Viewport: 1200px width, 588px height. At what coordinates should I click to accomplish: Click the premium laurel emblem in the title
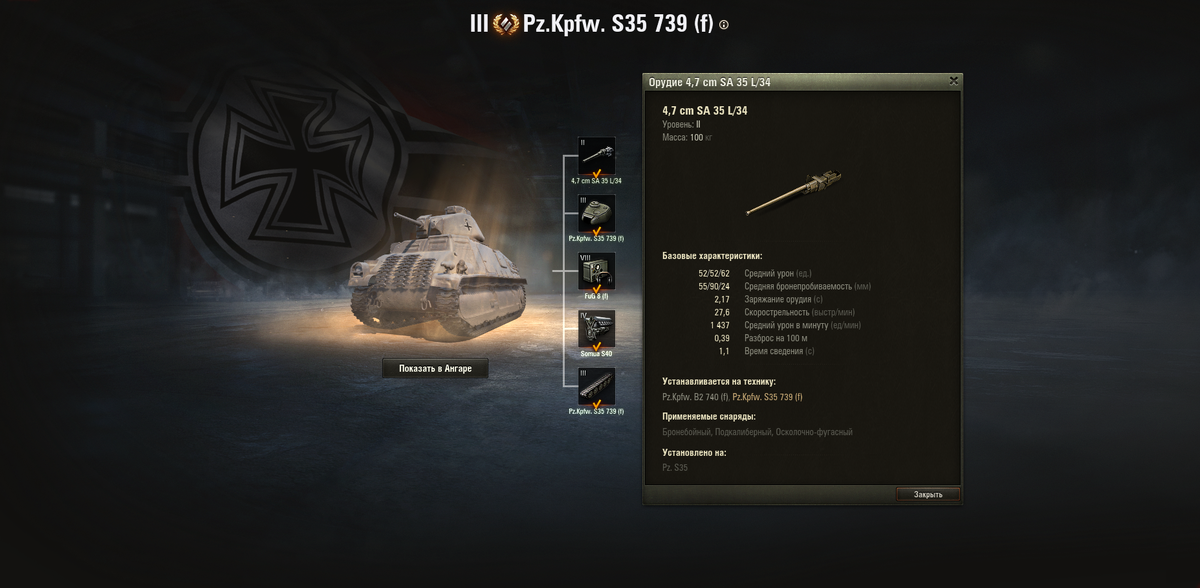(x=506, y=24)
